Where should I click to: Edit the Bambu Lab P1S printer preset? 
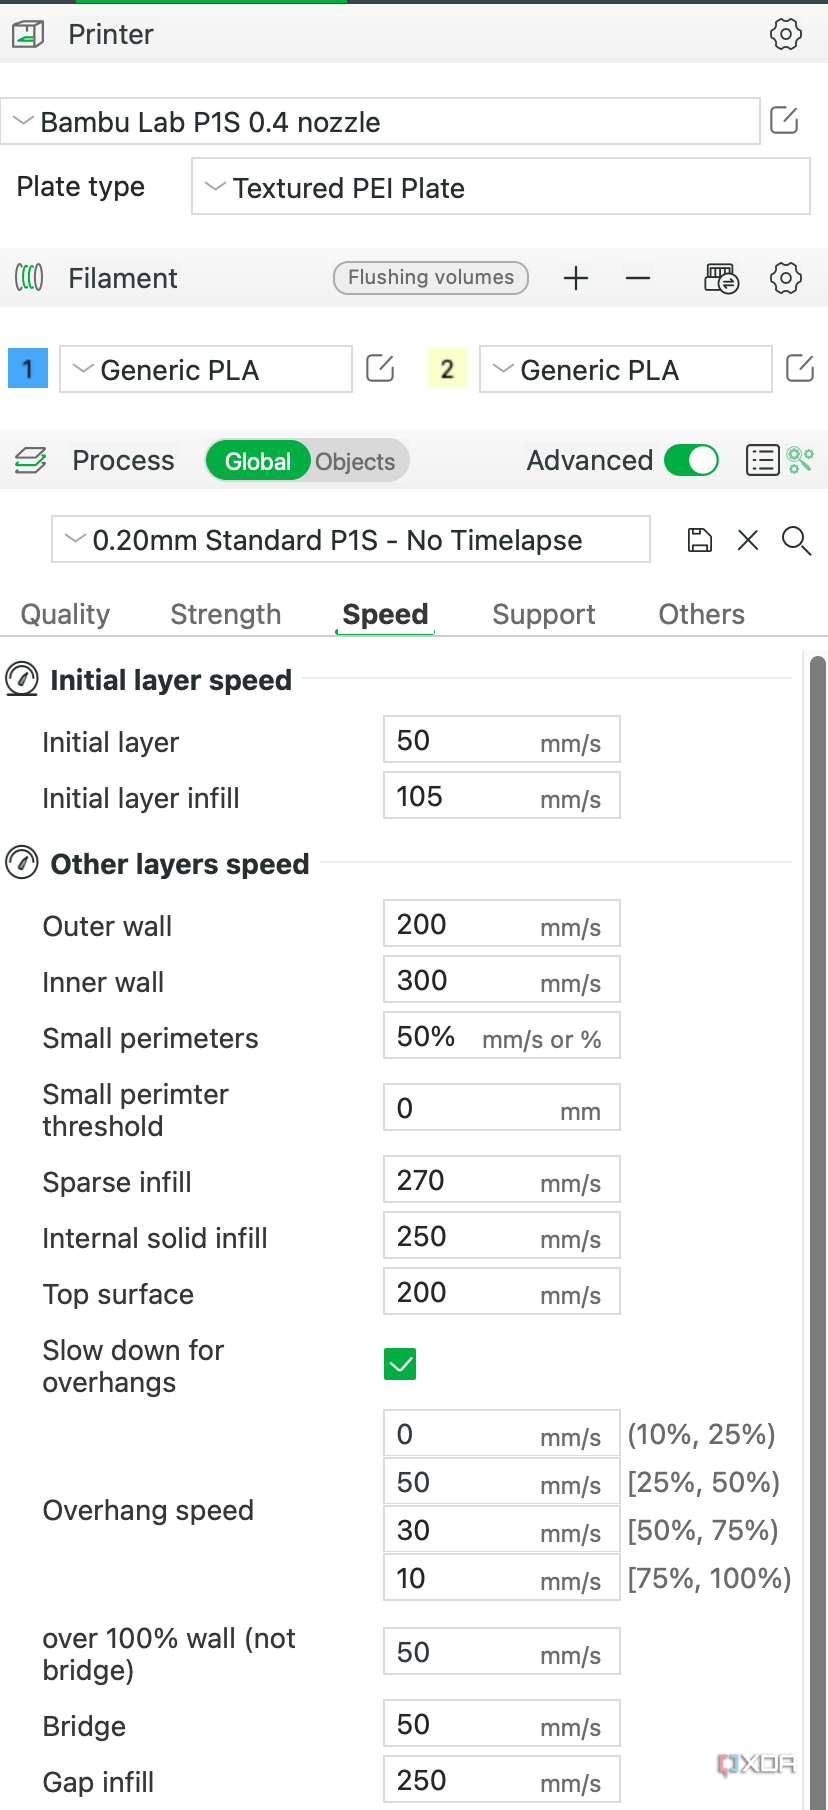click(x=785, y=121)
